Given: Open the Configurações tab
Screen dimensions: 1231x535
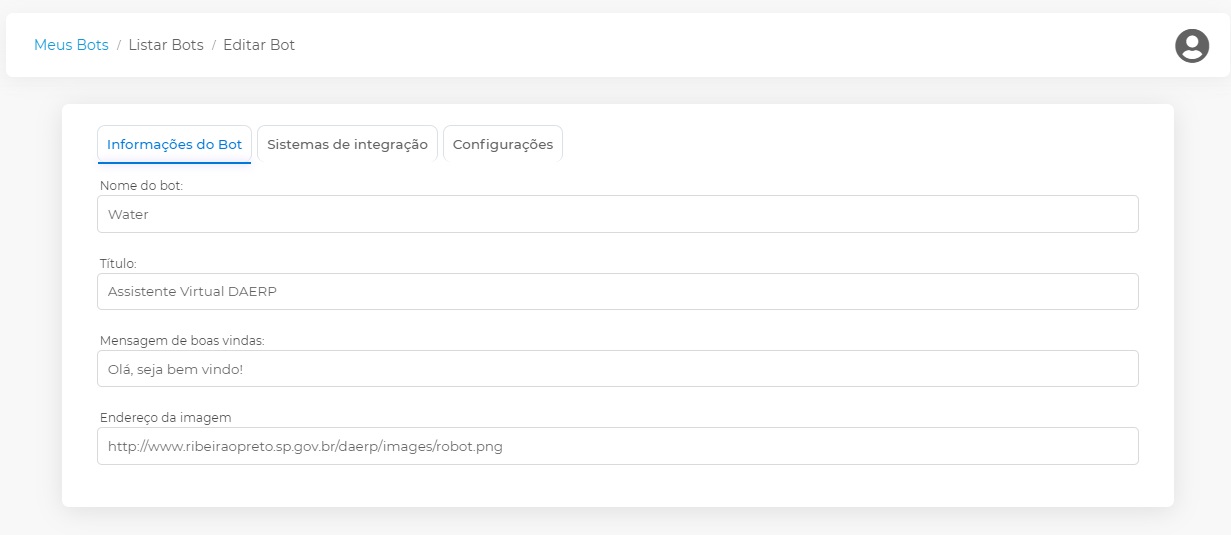Looking at the screenshot, I should coord(502,144).
